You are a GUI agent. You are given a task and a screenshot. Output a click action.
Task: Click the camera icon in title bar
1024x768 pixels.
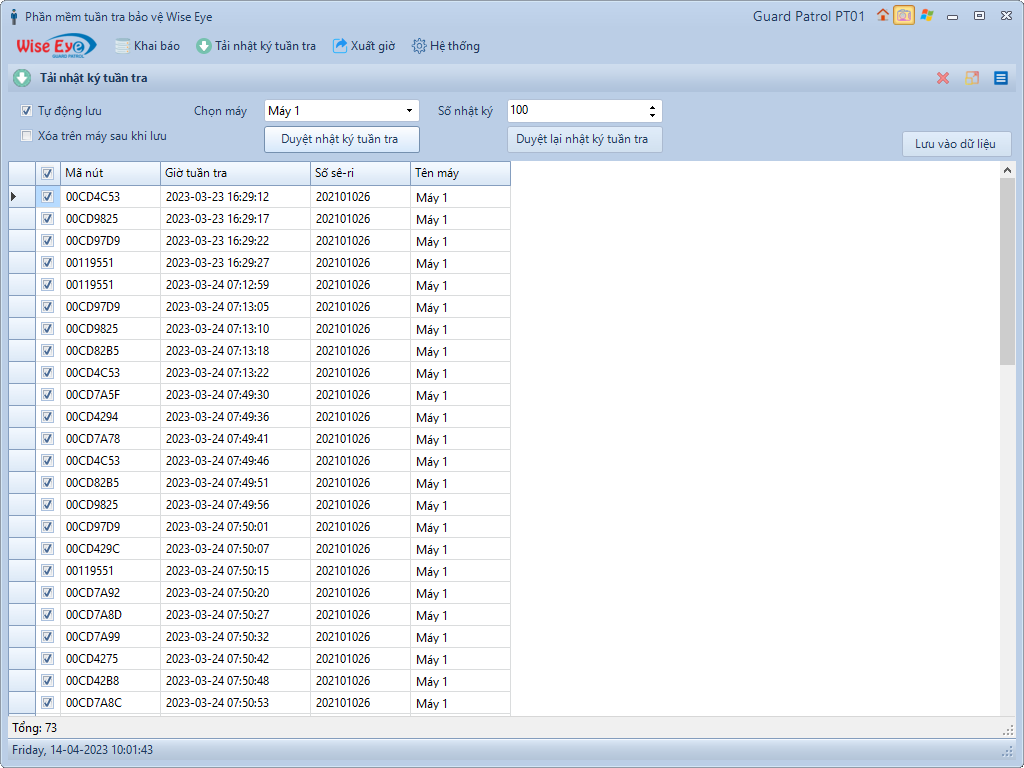(903, 15)
